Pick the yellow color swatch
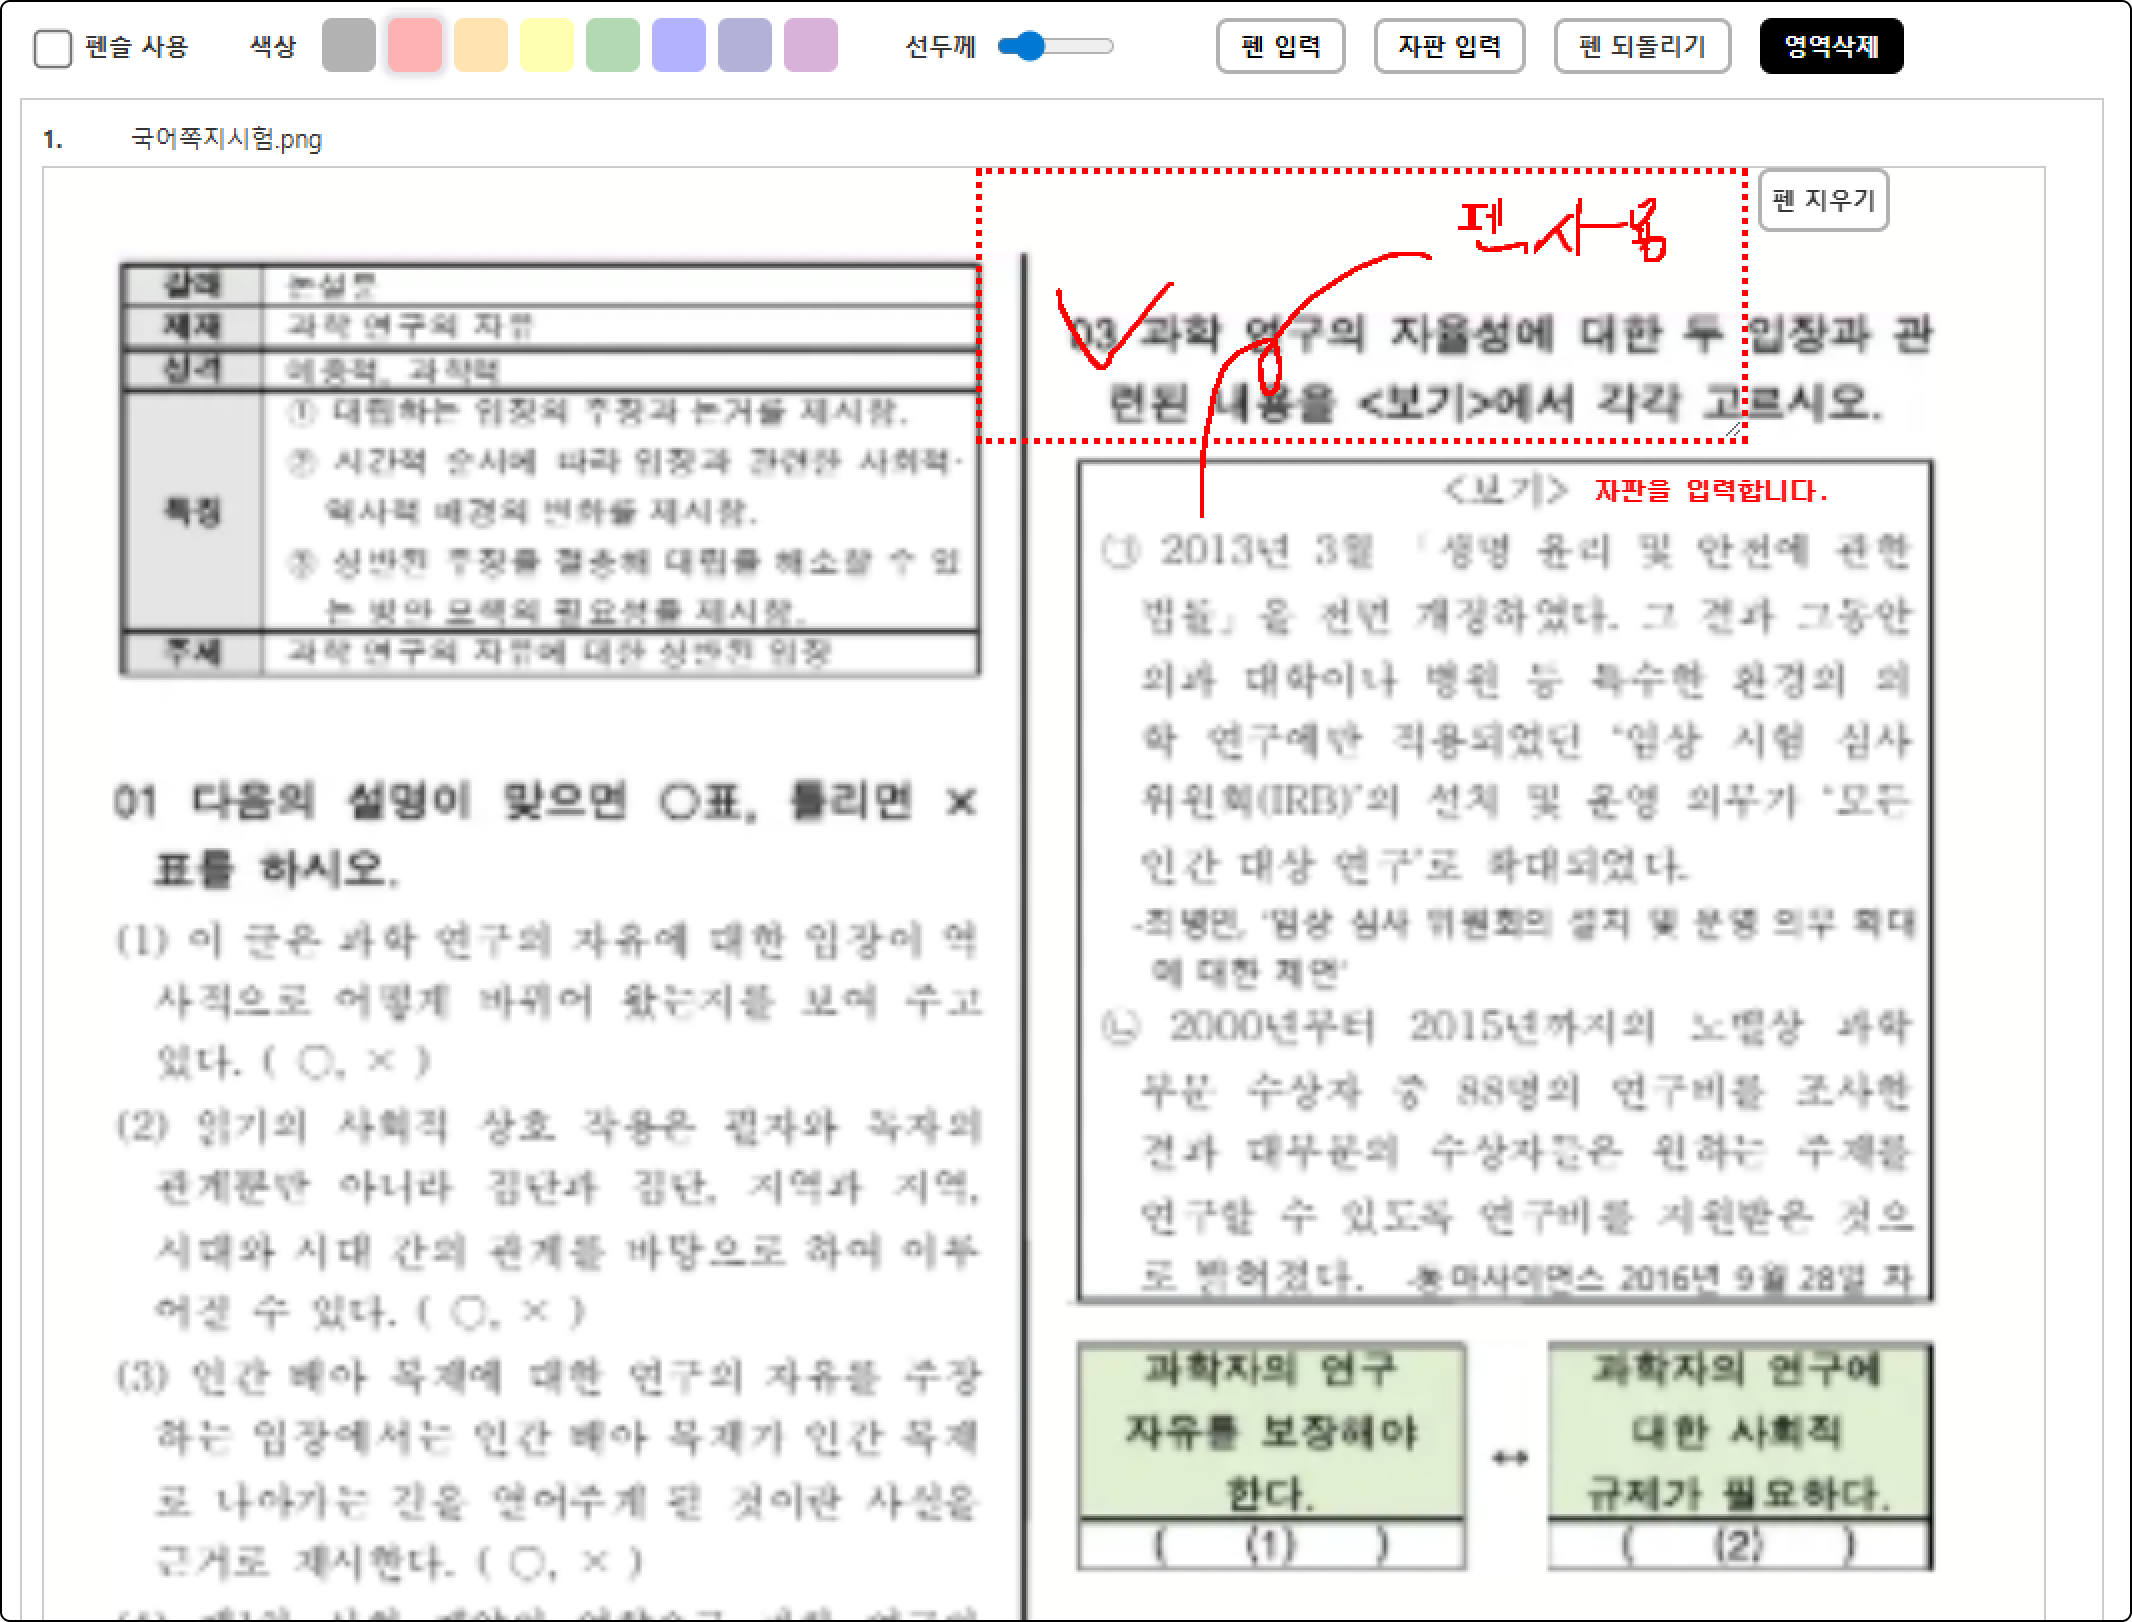The width and height of the screenshot is (2132, 1622). click(547, 46)
